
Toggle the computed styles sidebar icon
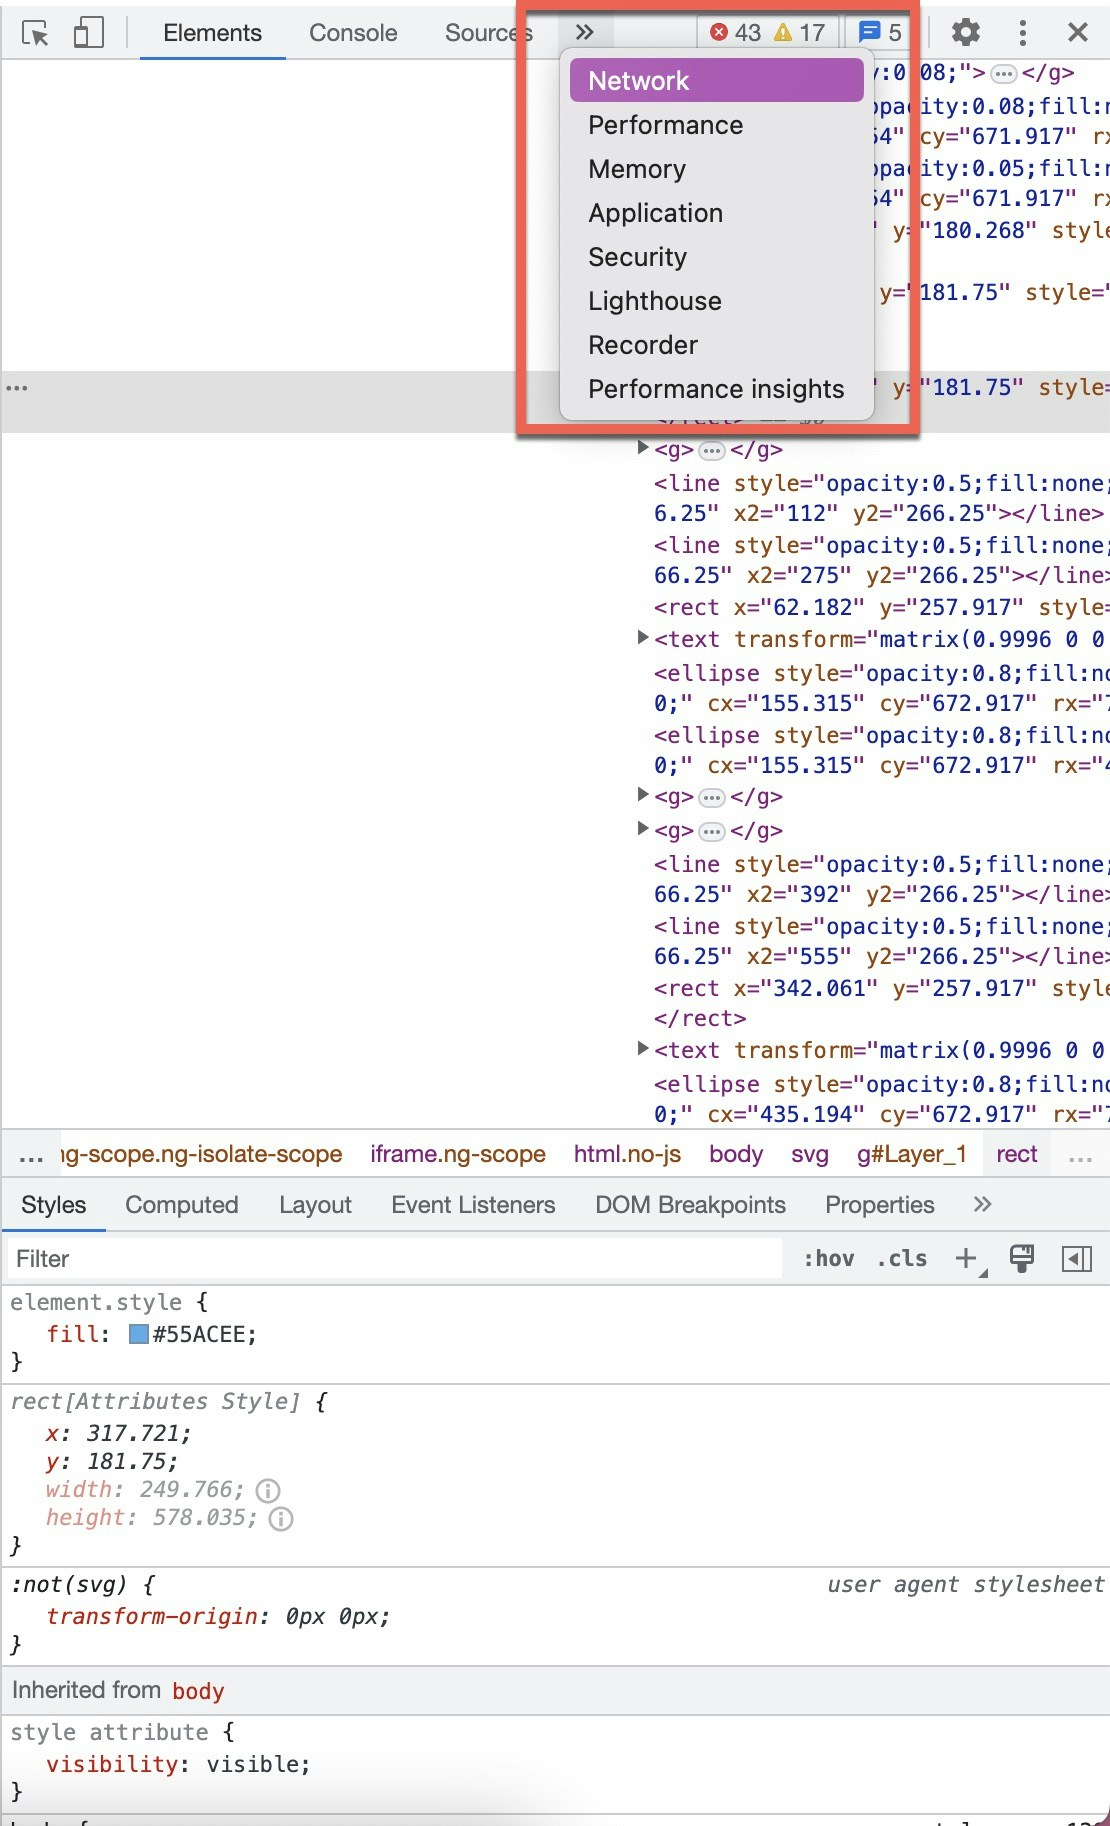coord(1077,1259)
